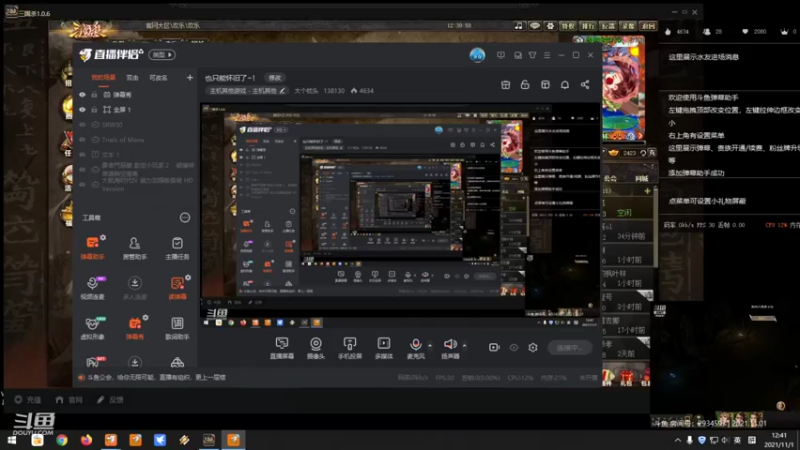
Task: Toggle visibility of the SRW30 source
Action: [82, 124]
